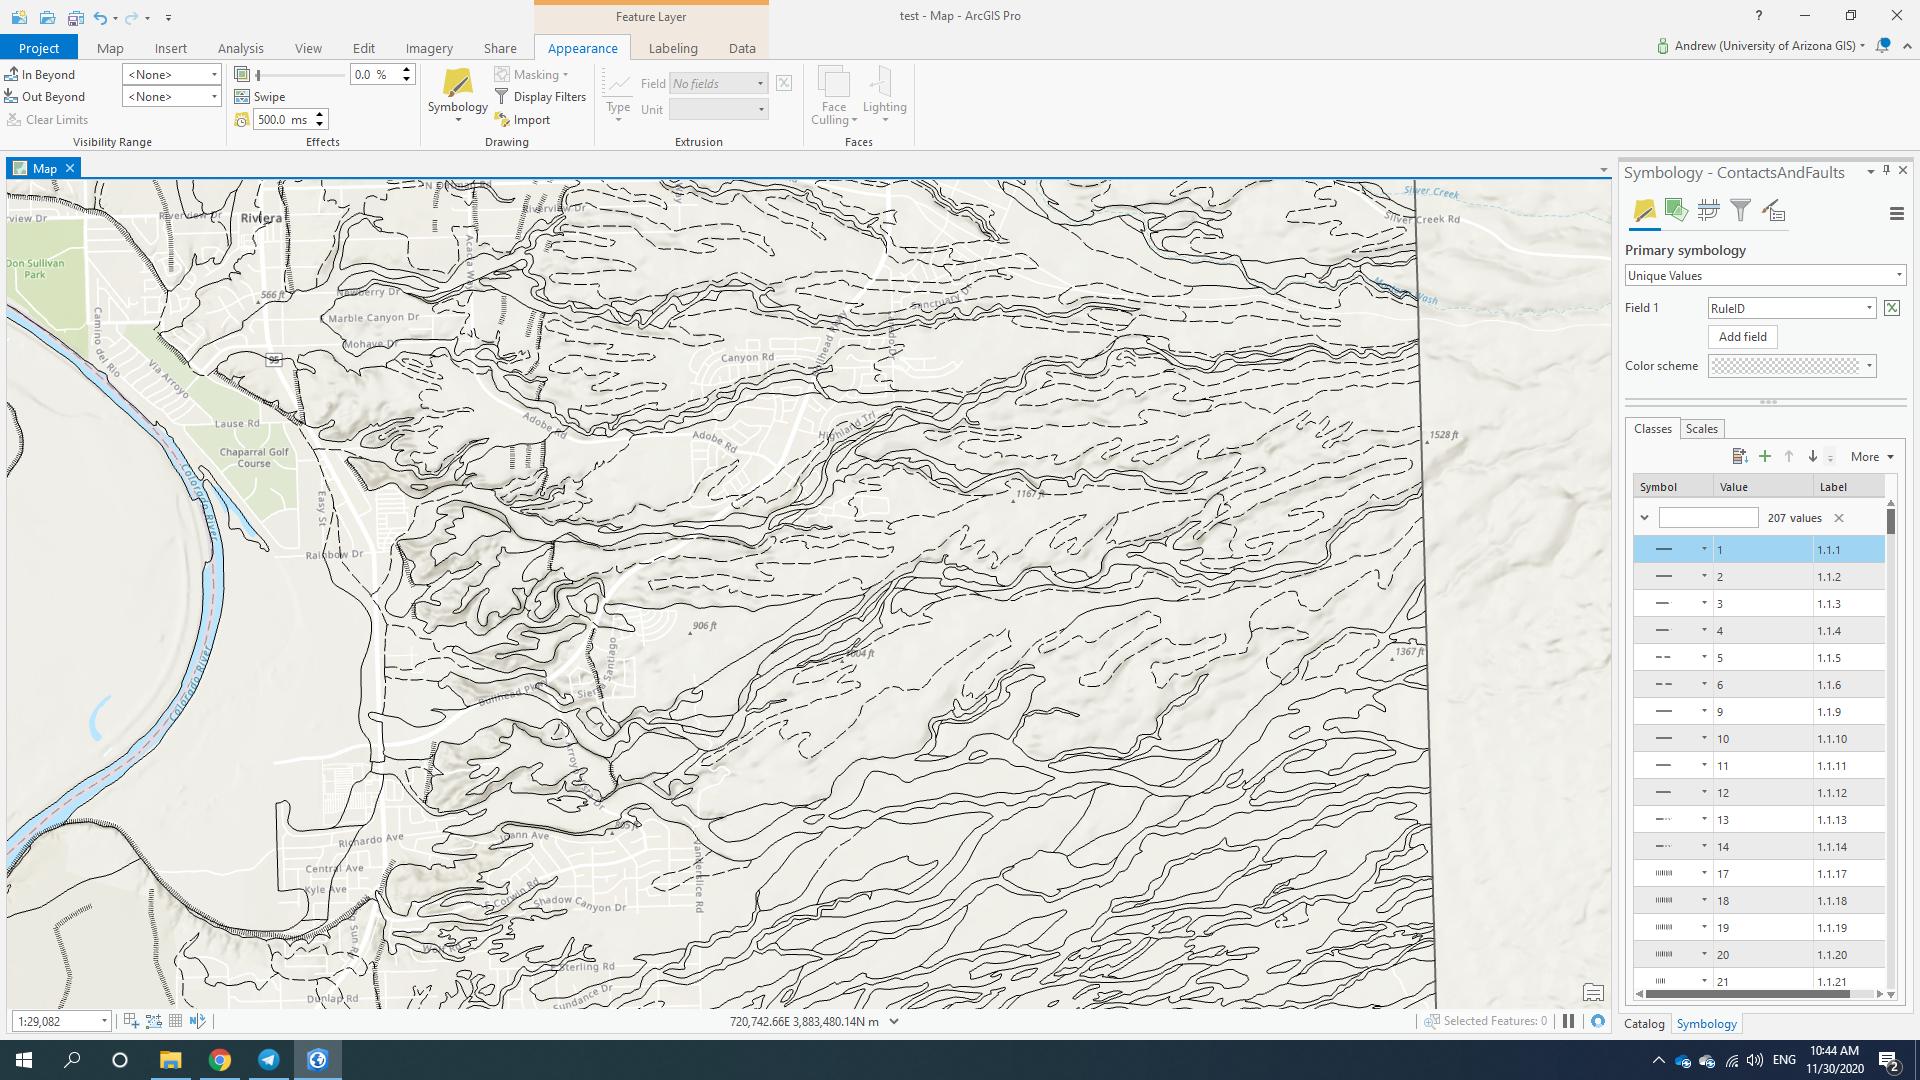Image resolution: width=1920 pixels, height=1080 pixels.
Task: Toggle auto-hide pin on Symbology pane
Action: (1886, 171)
